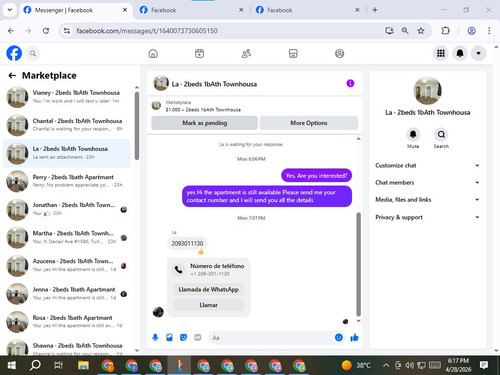Expand Media, files and links section
Screen dimensions: 500x375
[427, 200]
